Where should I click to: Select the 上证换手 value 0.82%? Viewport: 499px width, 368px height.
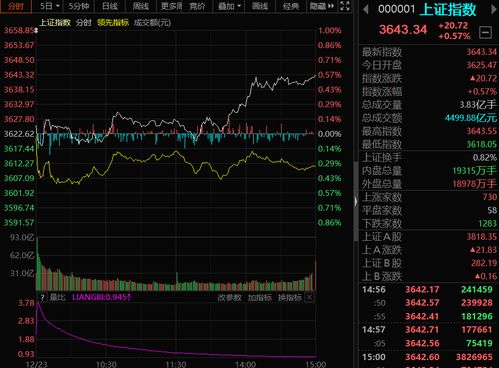tap(485, 157)
